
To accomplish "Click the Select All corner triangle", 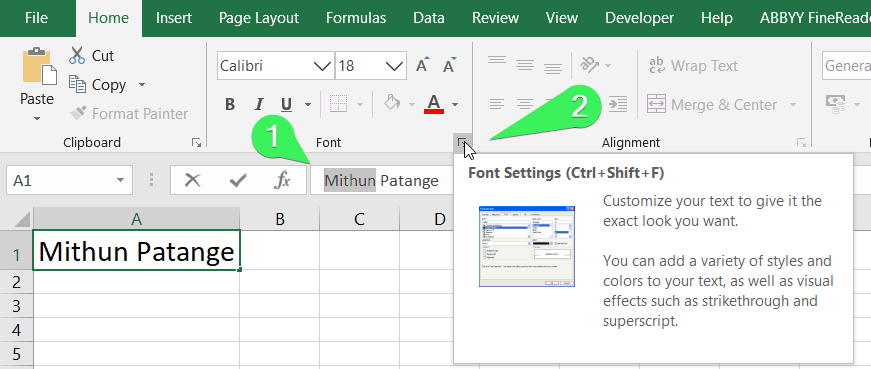I will (x=23, y=219).
